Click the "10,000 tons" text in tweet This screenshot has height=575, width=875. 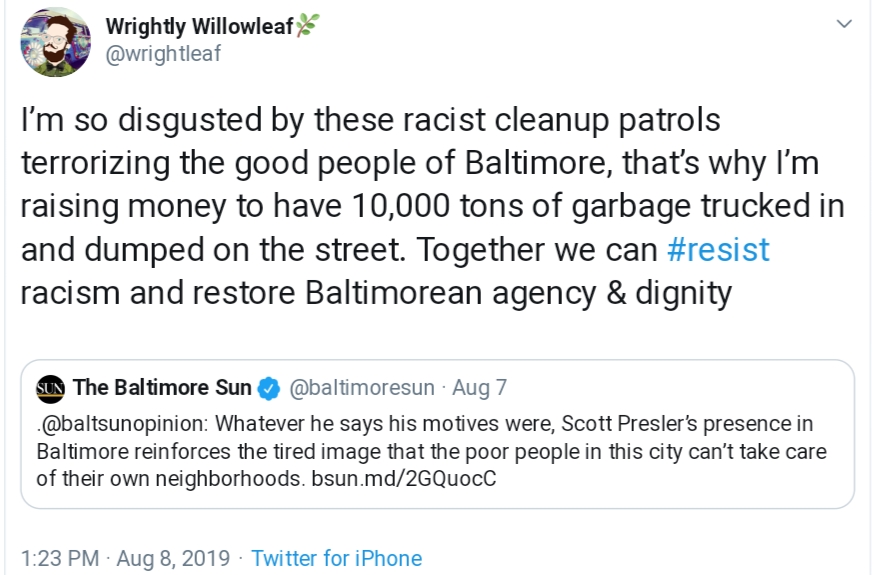[x=404, y=206]
